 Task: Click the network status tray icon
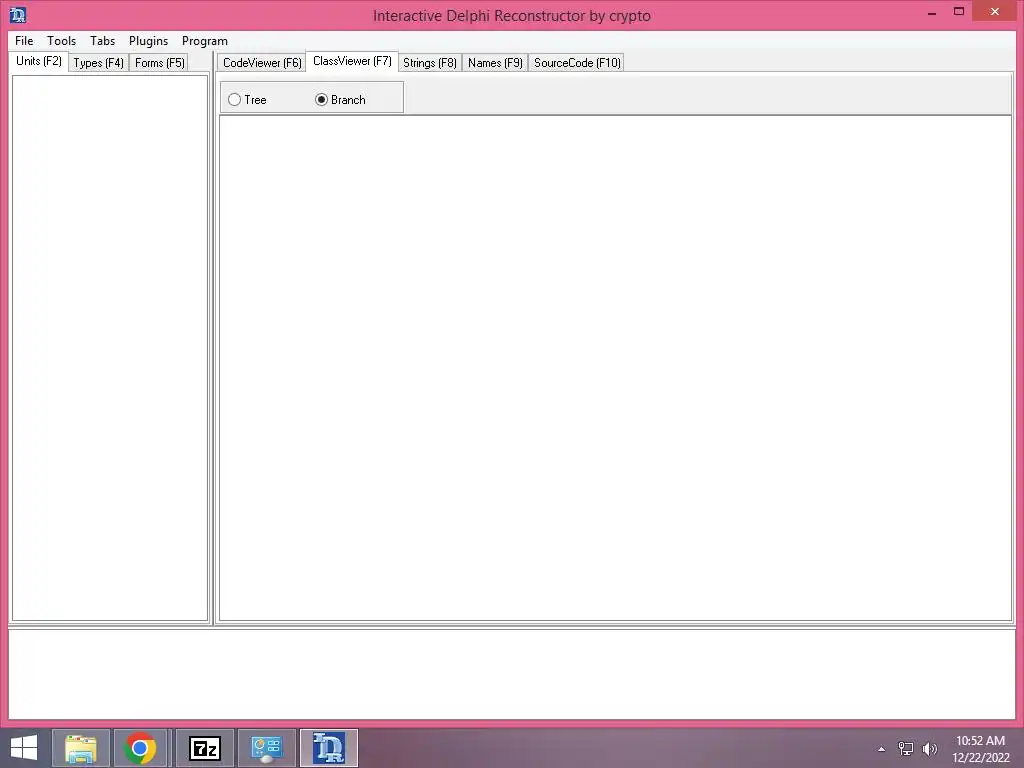[906, 749]
